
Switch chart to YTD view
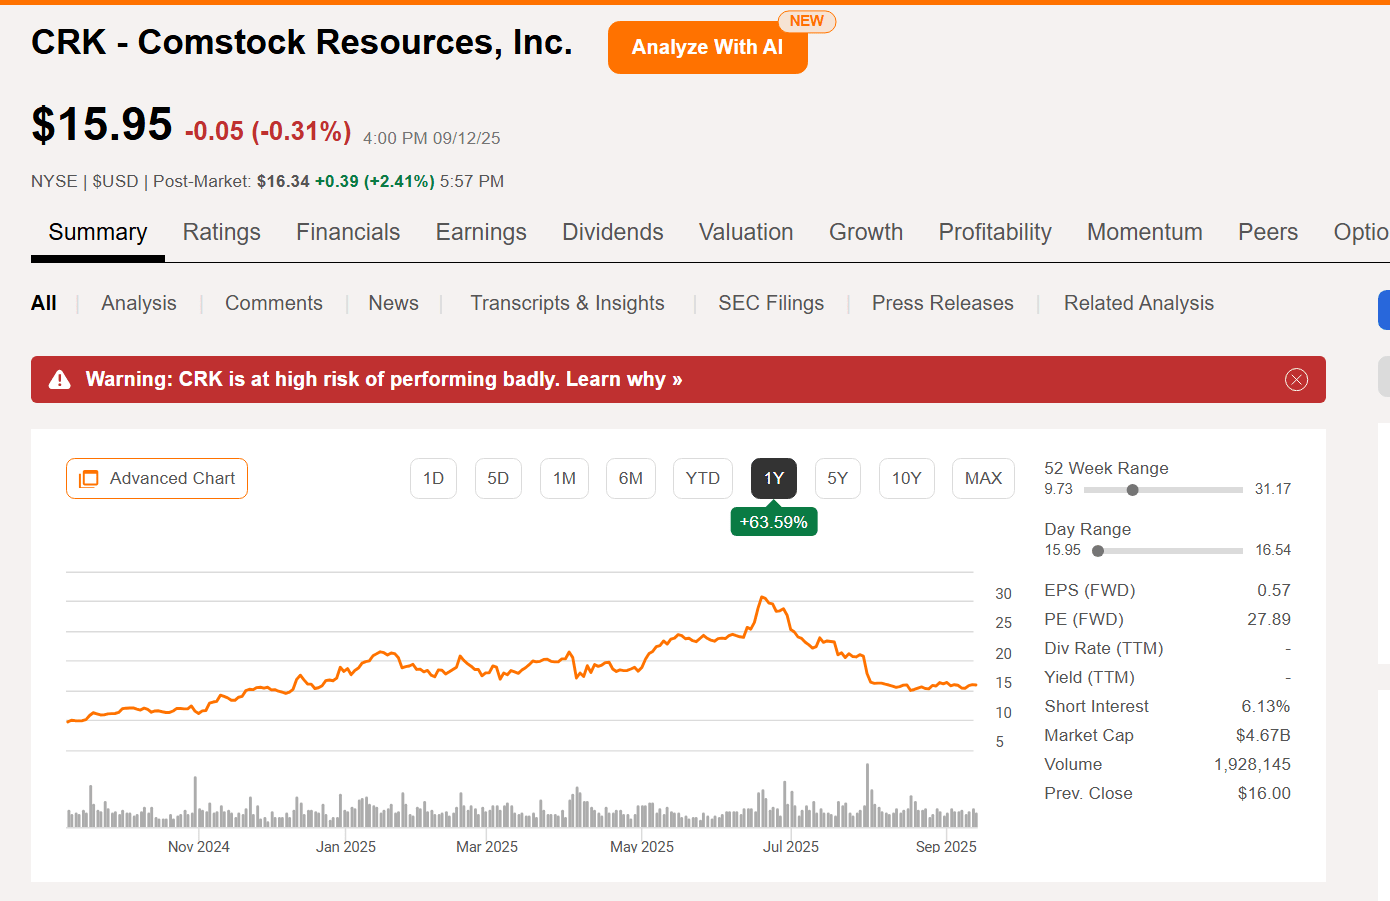coord(702,478)
